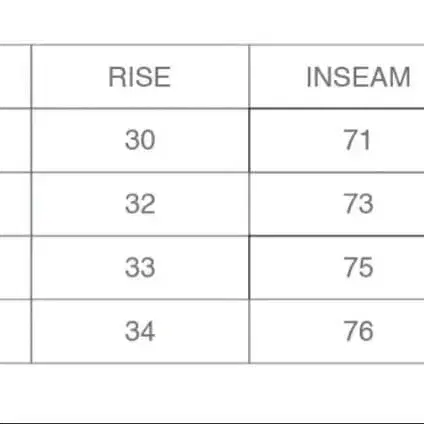Click the rise value 33 cell
The image size is (424, 424).
click(140, 267)
